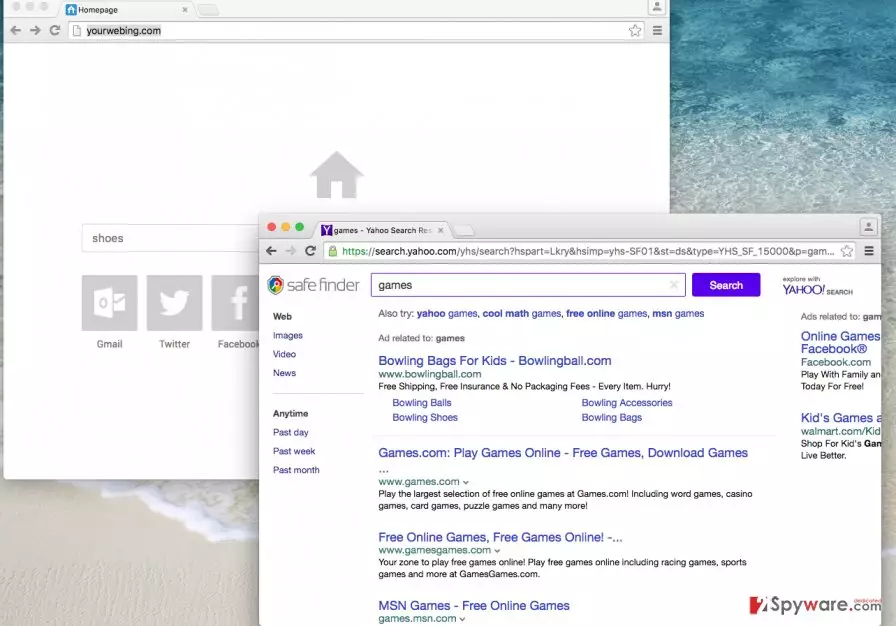Open the Gmail shortcut tile

point(109,303)
